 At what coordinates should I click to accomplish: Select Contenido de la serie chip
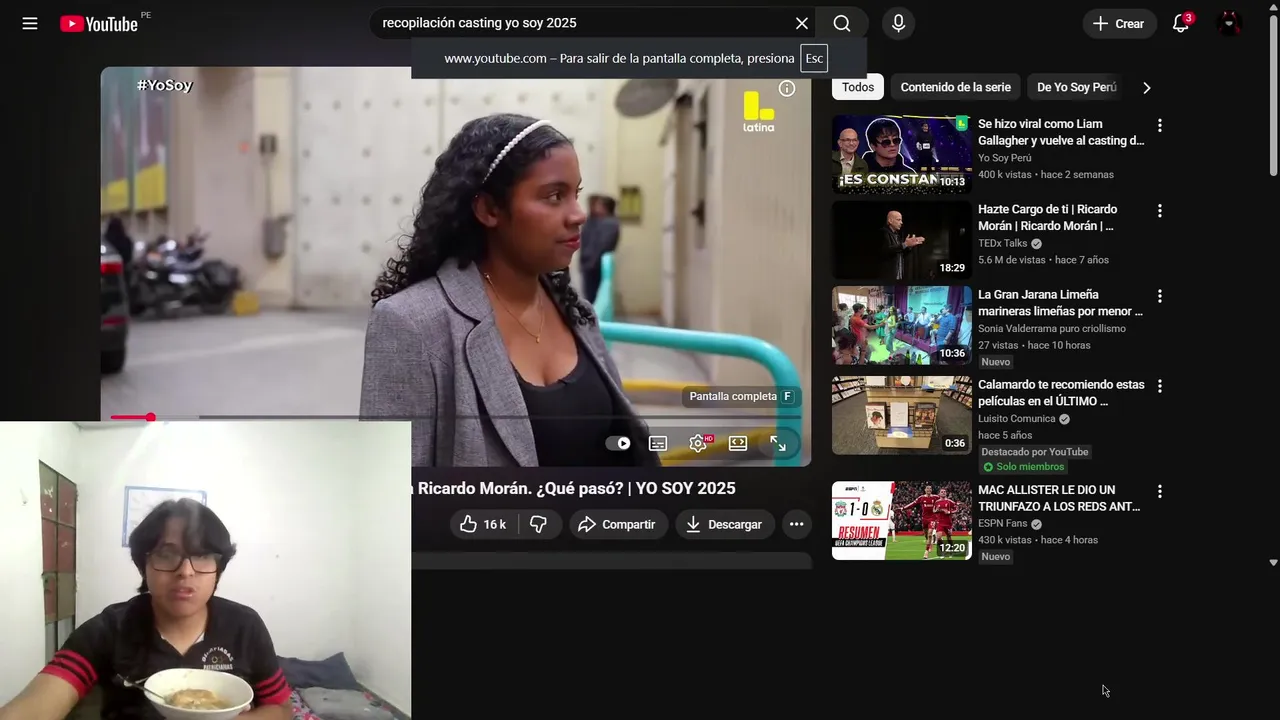click(x=955, y=87)
